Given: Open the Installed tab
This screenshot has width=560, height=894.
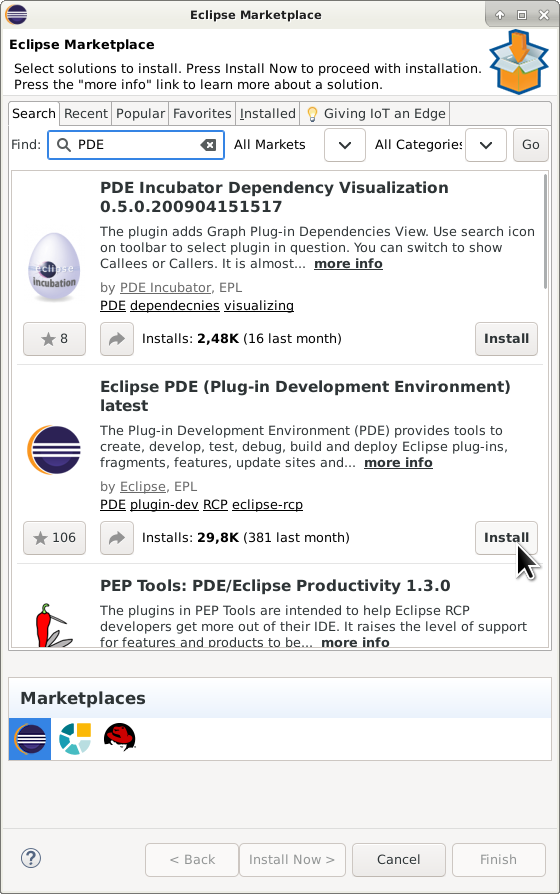Looking at the screenshot, I should pyautogui.click(x=267, y=113).
